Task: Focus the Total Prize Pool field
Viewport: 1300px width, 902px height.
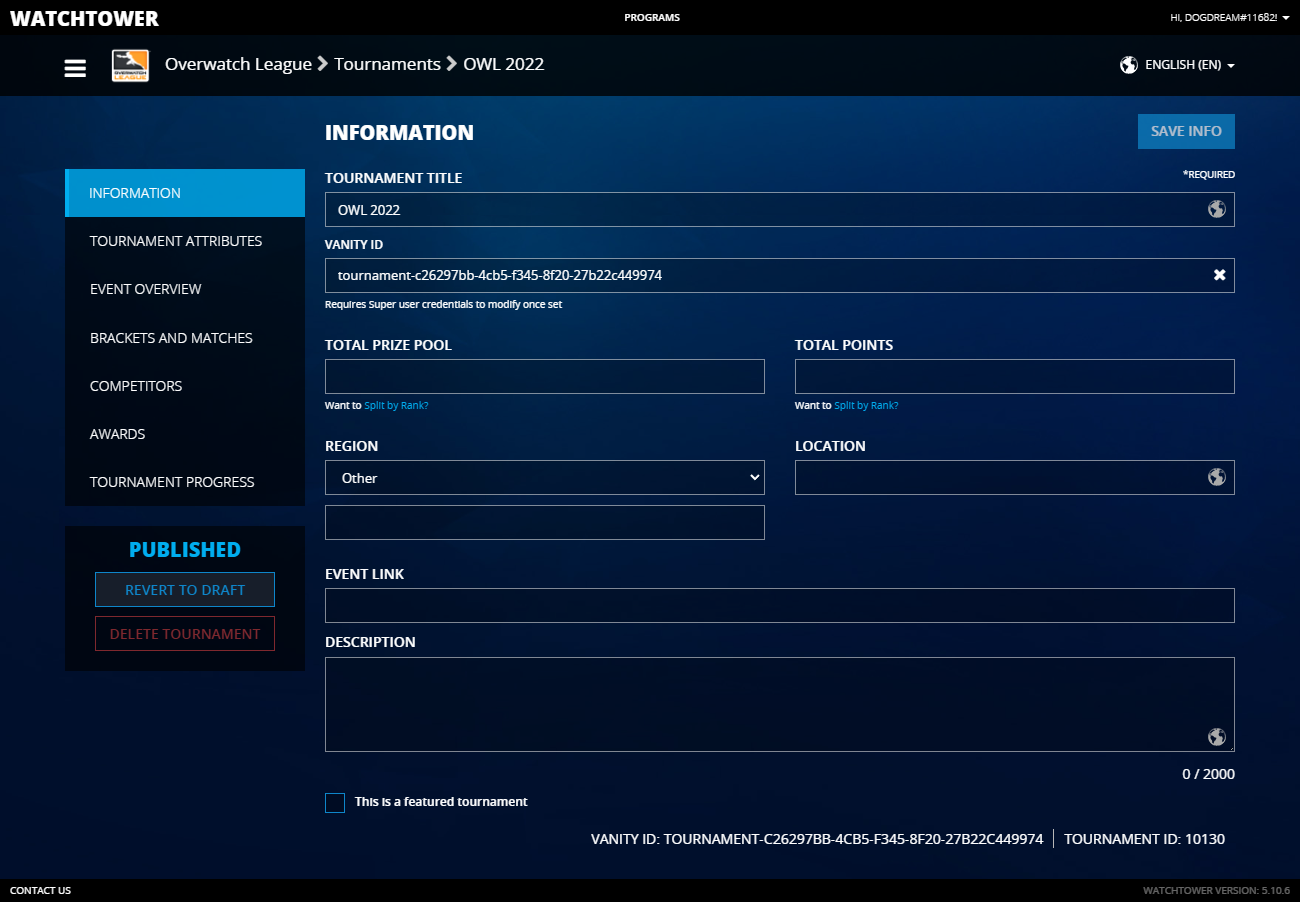Action: tap(545, 377)
